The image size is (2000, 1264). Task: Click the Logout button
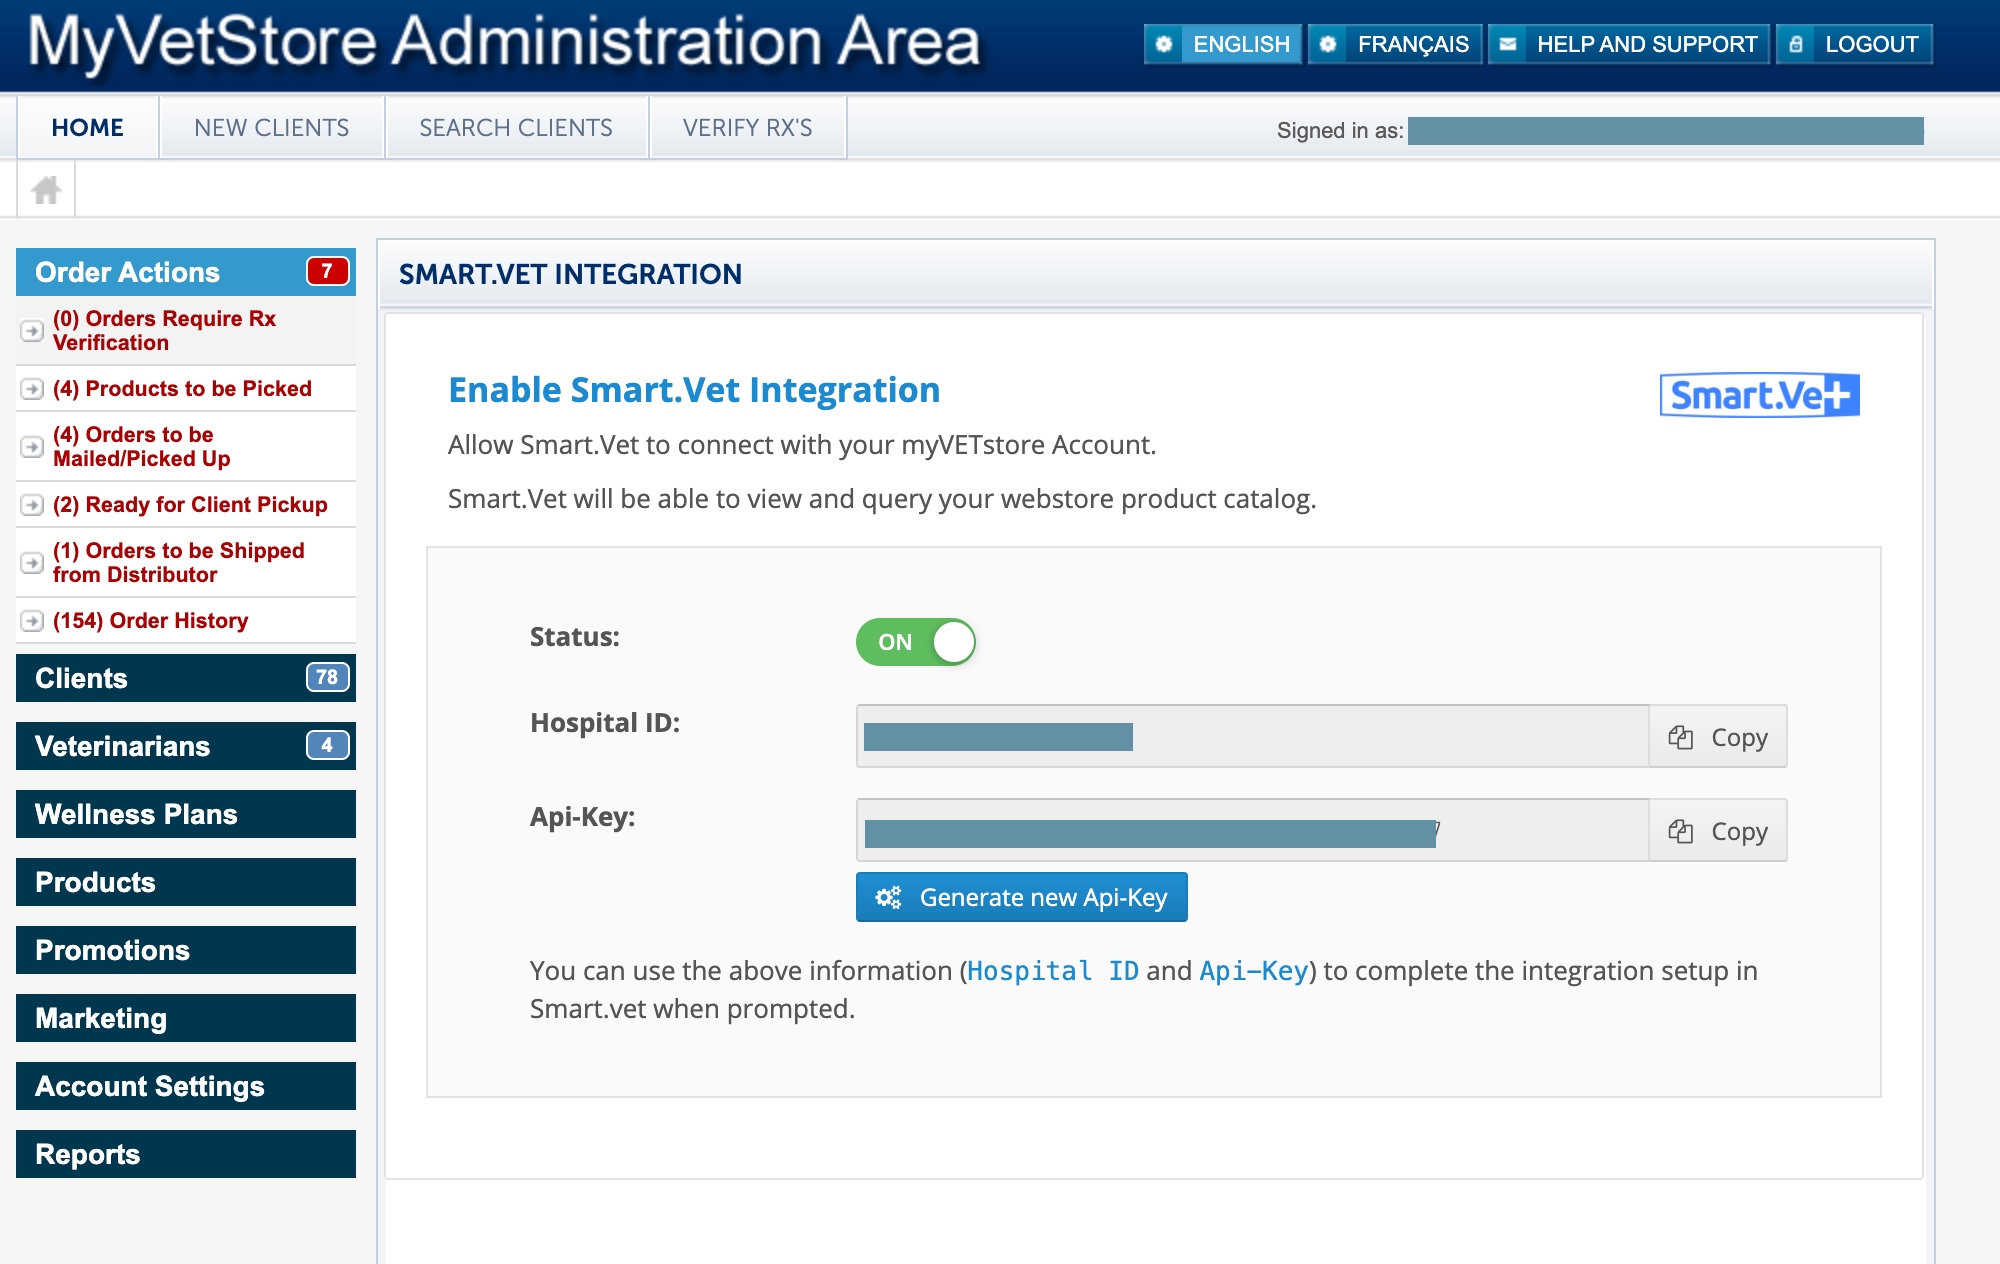coord(1854,44)
